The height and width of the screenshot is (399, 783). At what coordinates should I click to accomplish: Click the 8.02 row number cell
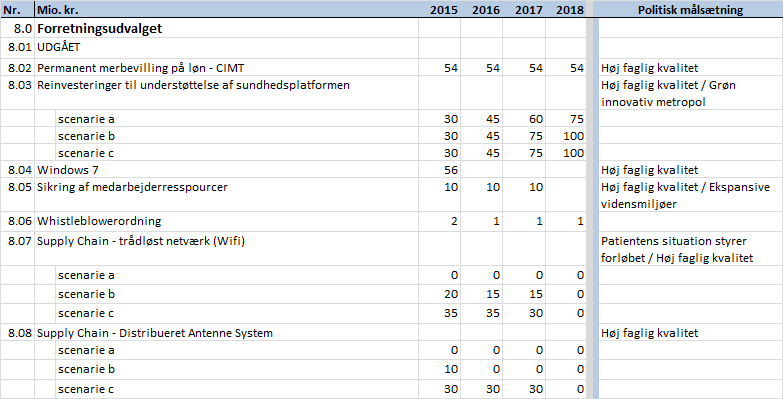click(17, 67)
